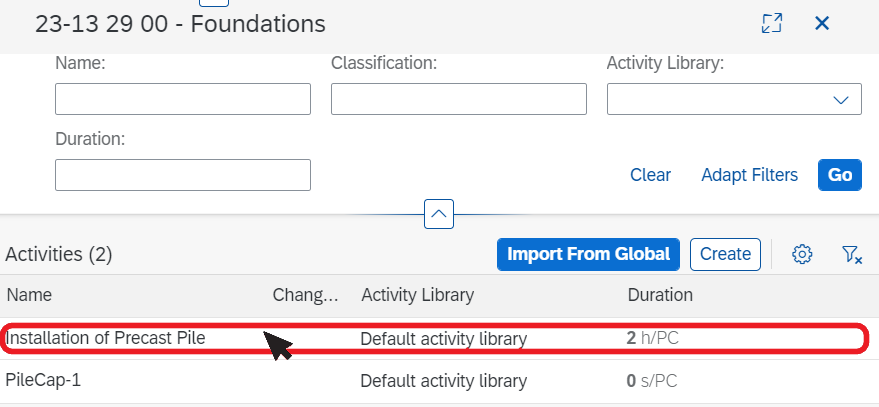Image resolution: width=879 pixels, height=407 pixels.
Task: Clear table filters using funnel icon
Action: (x=851, y=254)
